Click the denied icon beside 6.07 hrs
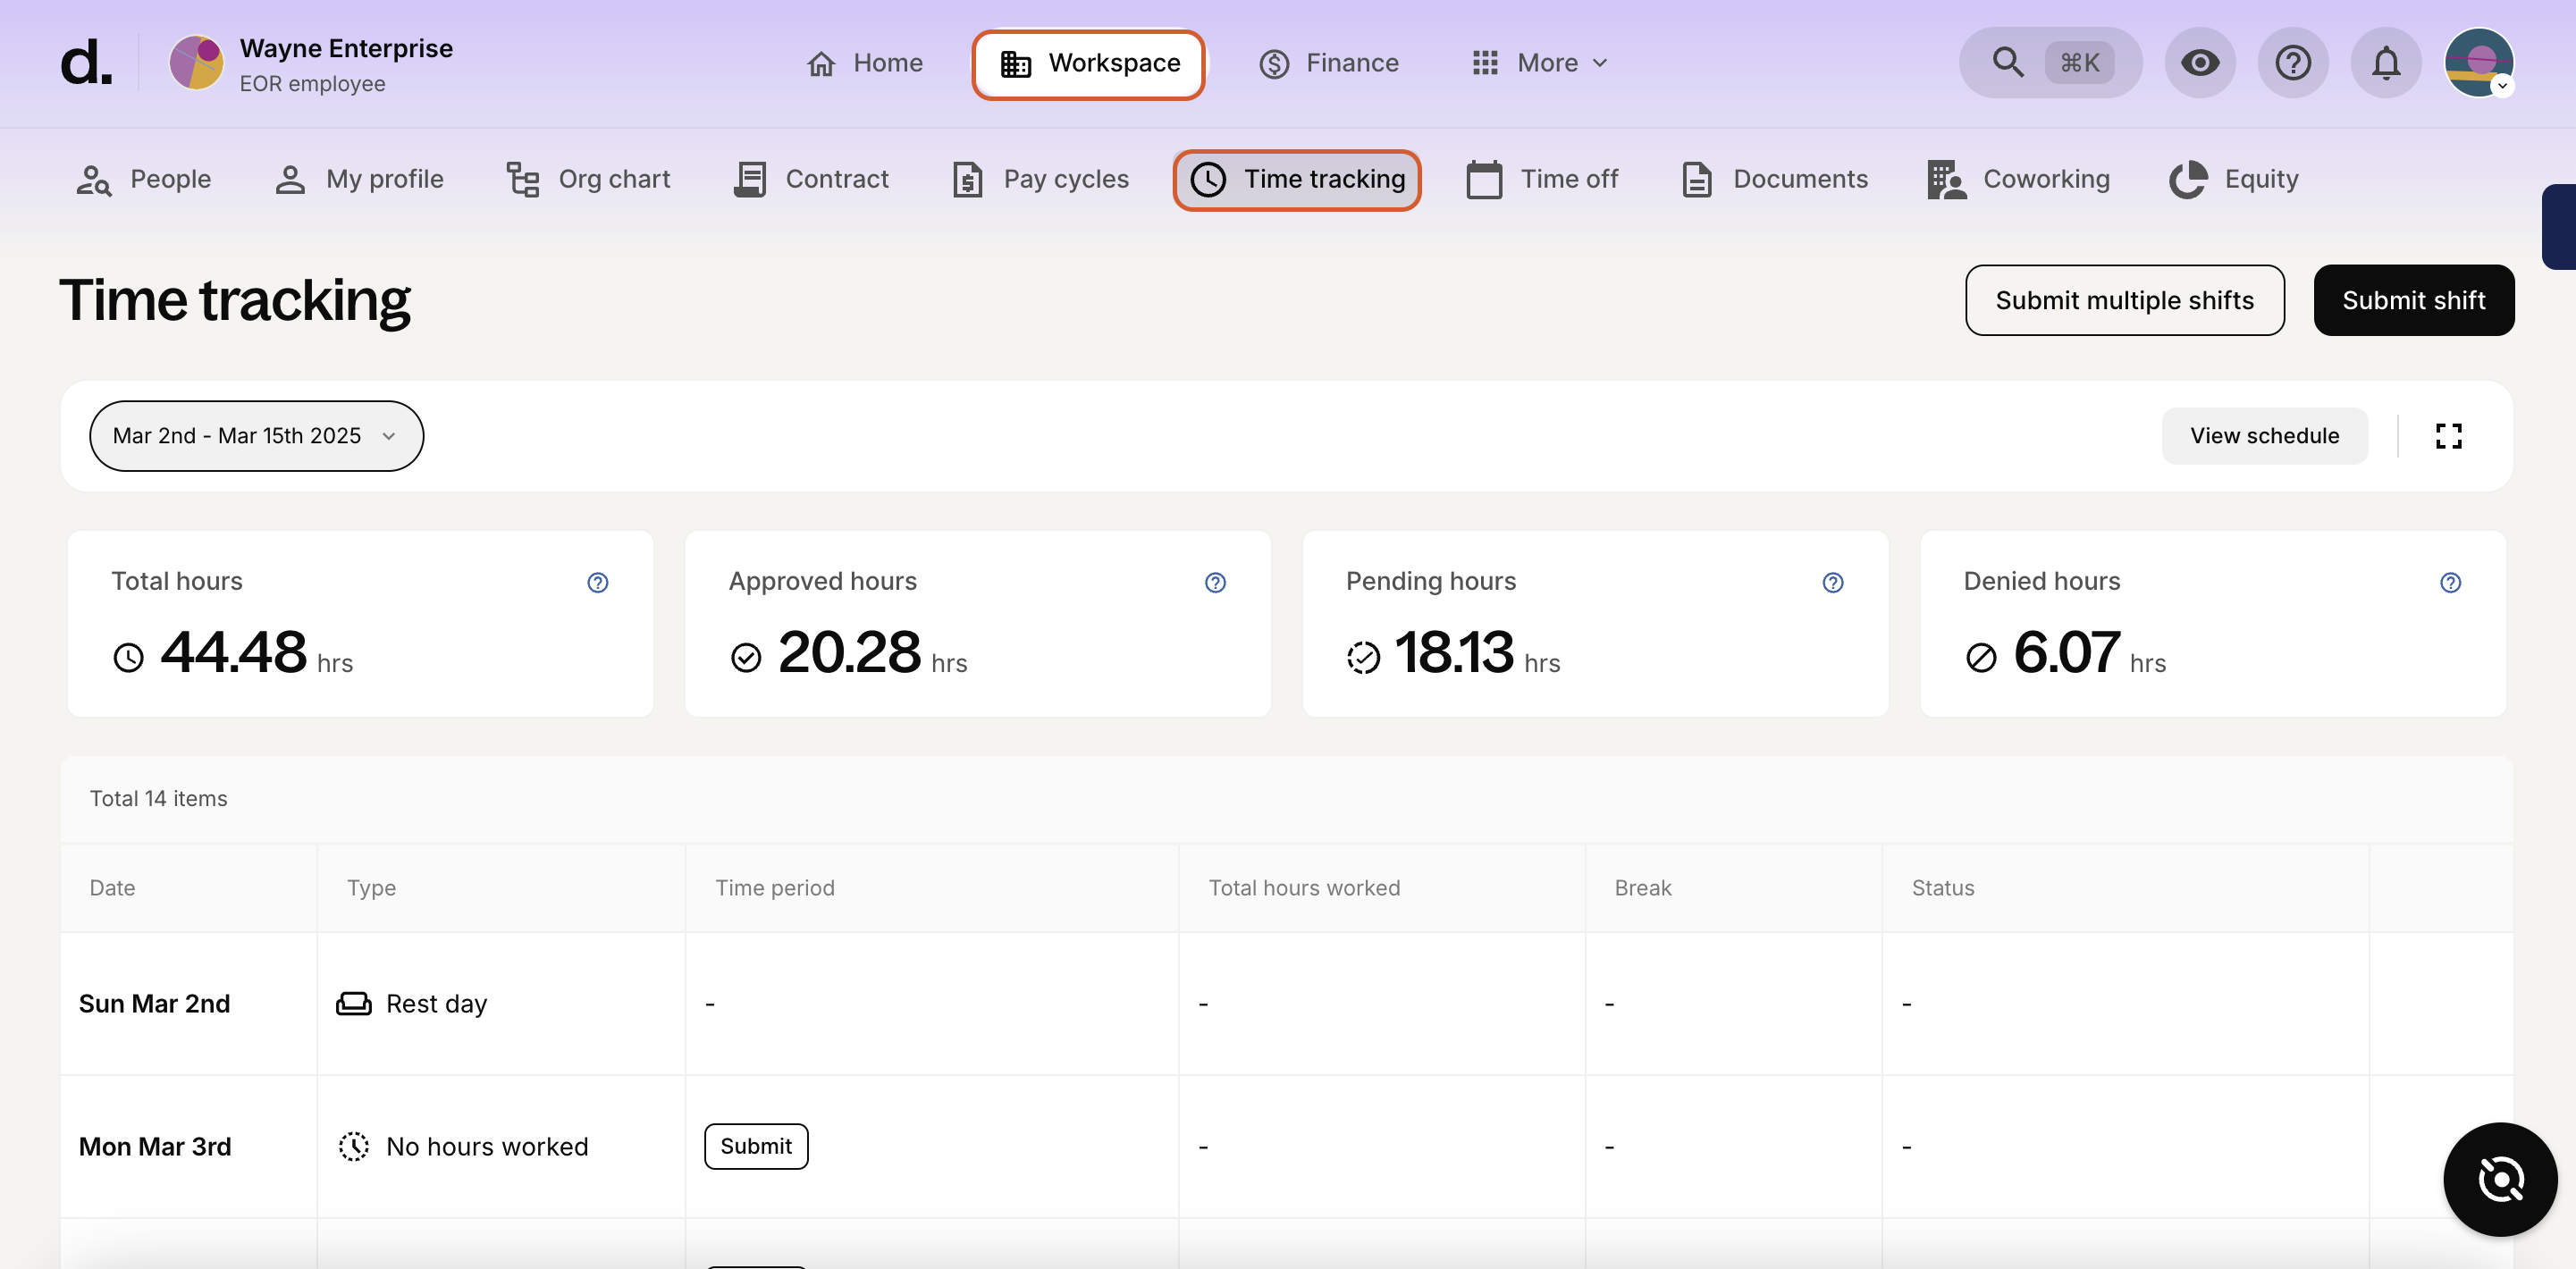This screenshot has height=1269, width=2576. 1981,657
